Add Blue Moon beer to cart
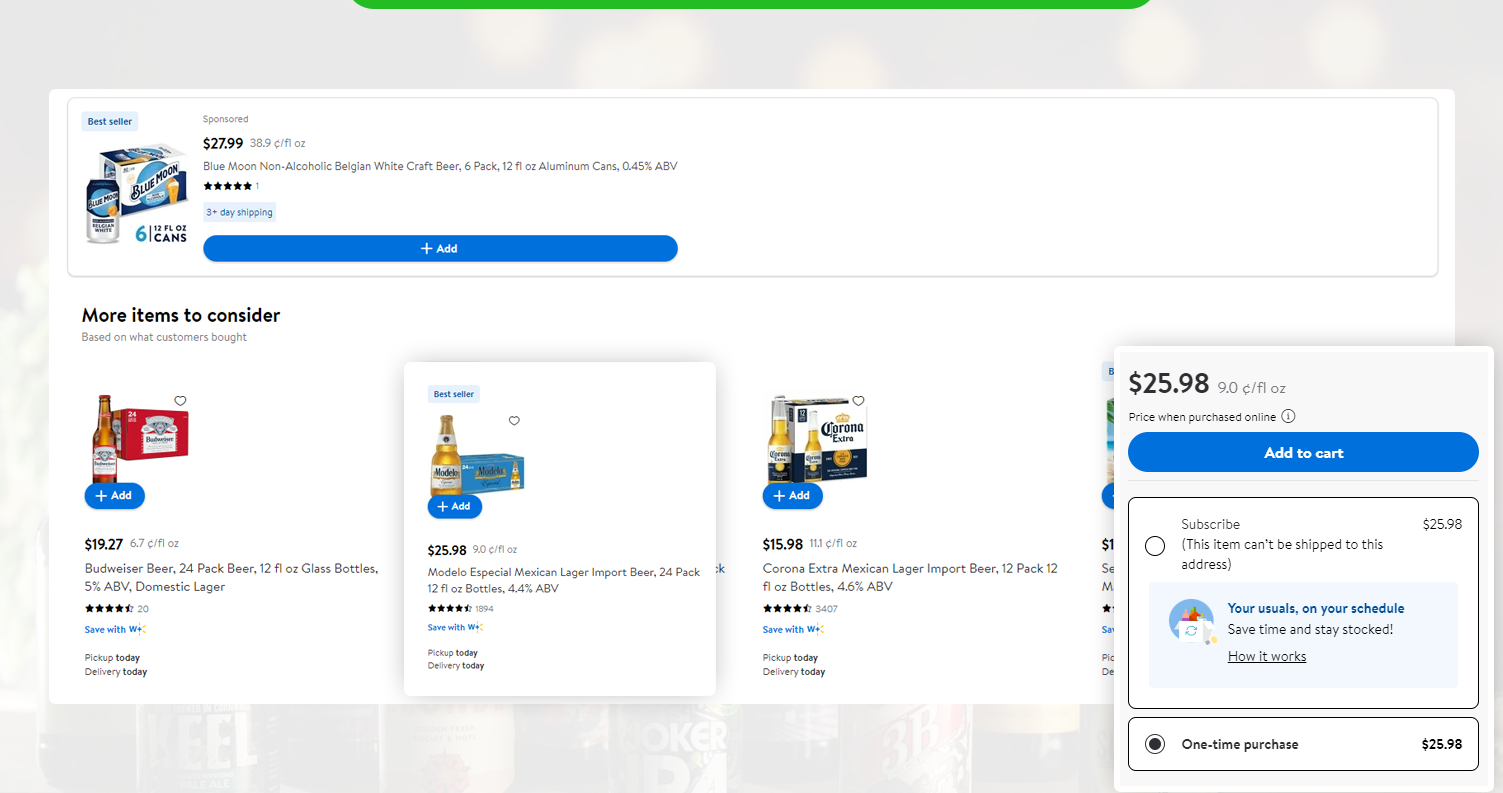This screenshot has width=1503, height=793. [x=440, y=248]
